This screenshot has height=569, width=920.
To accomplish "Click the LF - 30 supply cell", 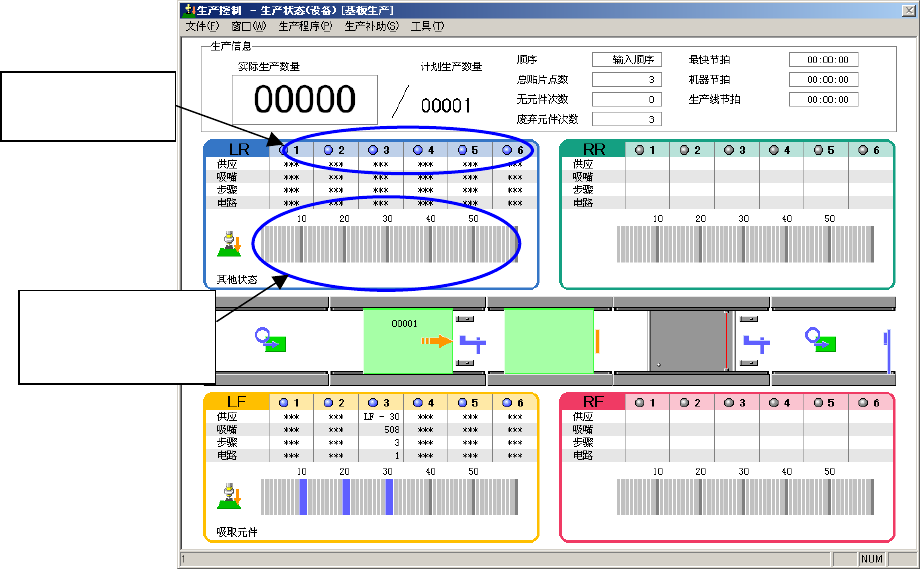I will [381, 417].
